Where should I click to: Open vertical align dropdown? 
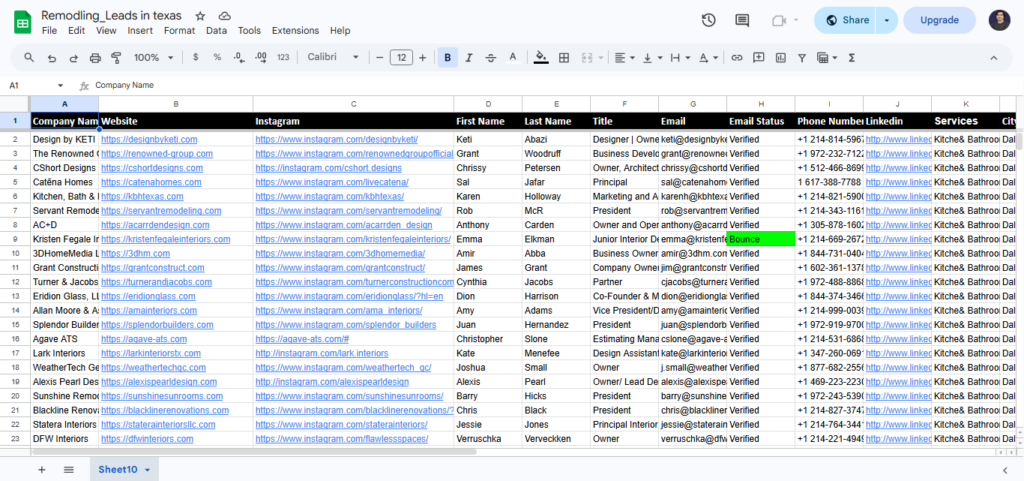[x=652, y=57]
